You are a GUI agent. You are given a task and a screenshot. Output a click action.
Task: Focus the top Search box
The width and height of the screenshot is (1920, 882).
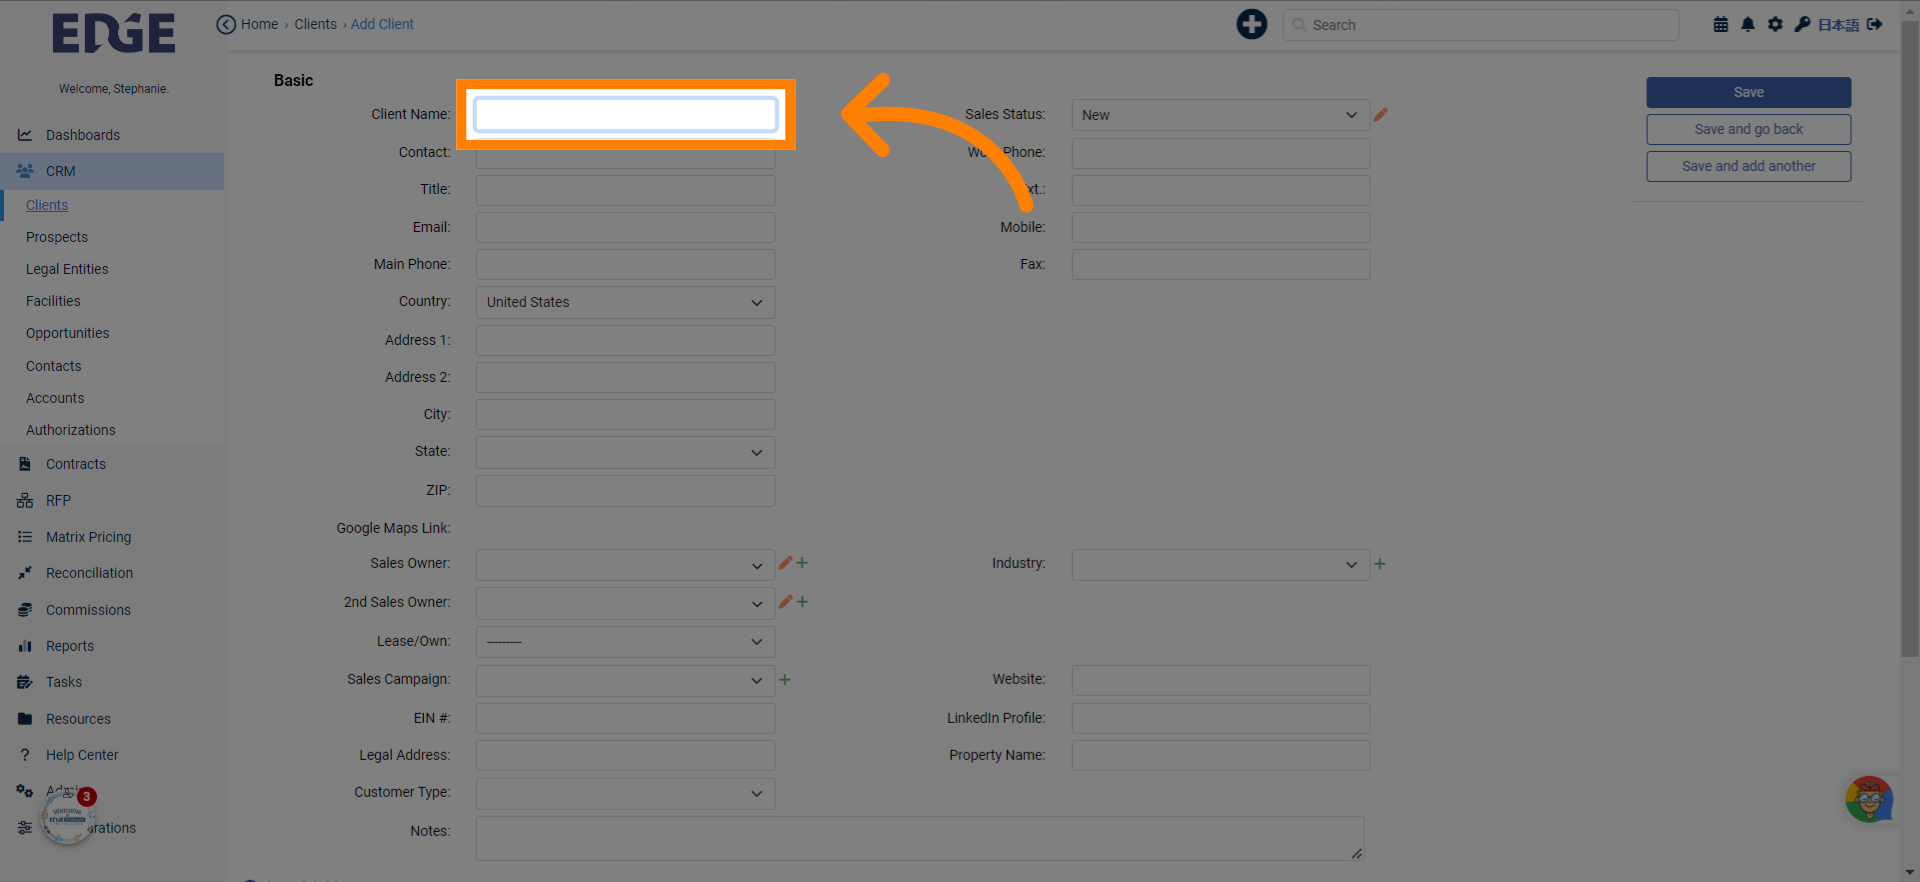pos(1480,25)
